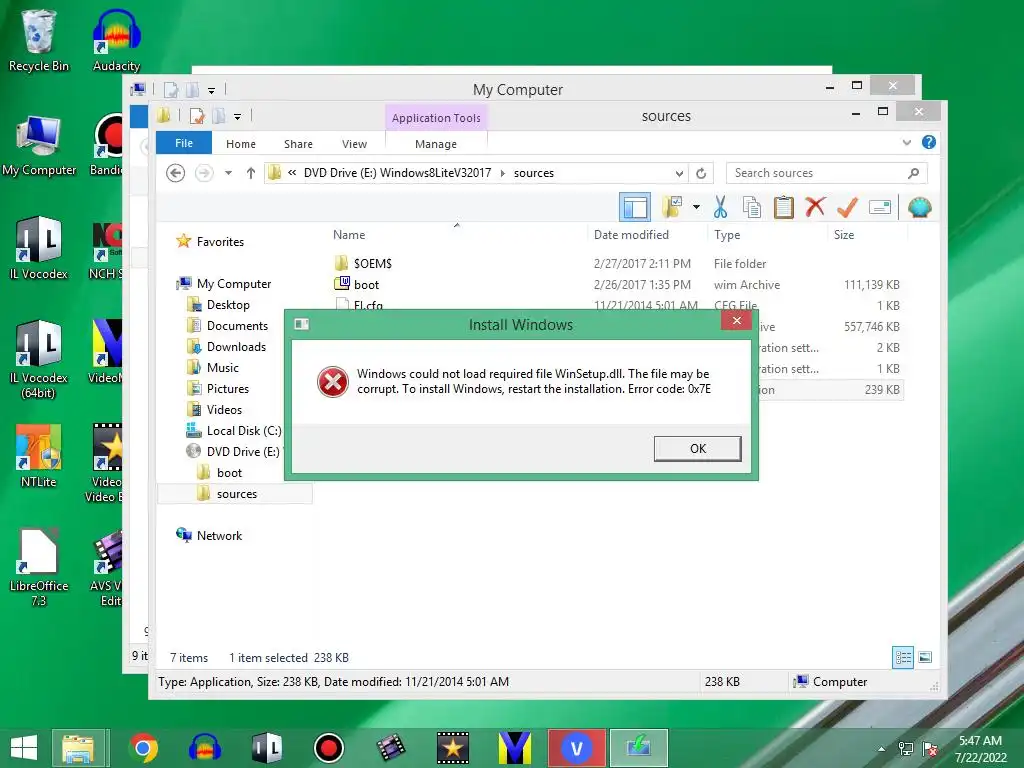Refresh the sources folder view
The image size is (1024, 768).
(x=701, y=173)
